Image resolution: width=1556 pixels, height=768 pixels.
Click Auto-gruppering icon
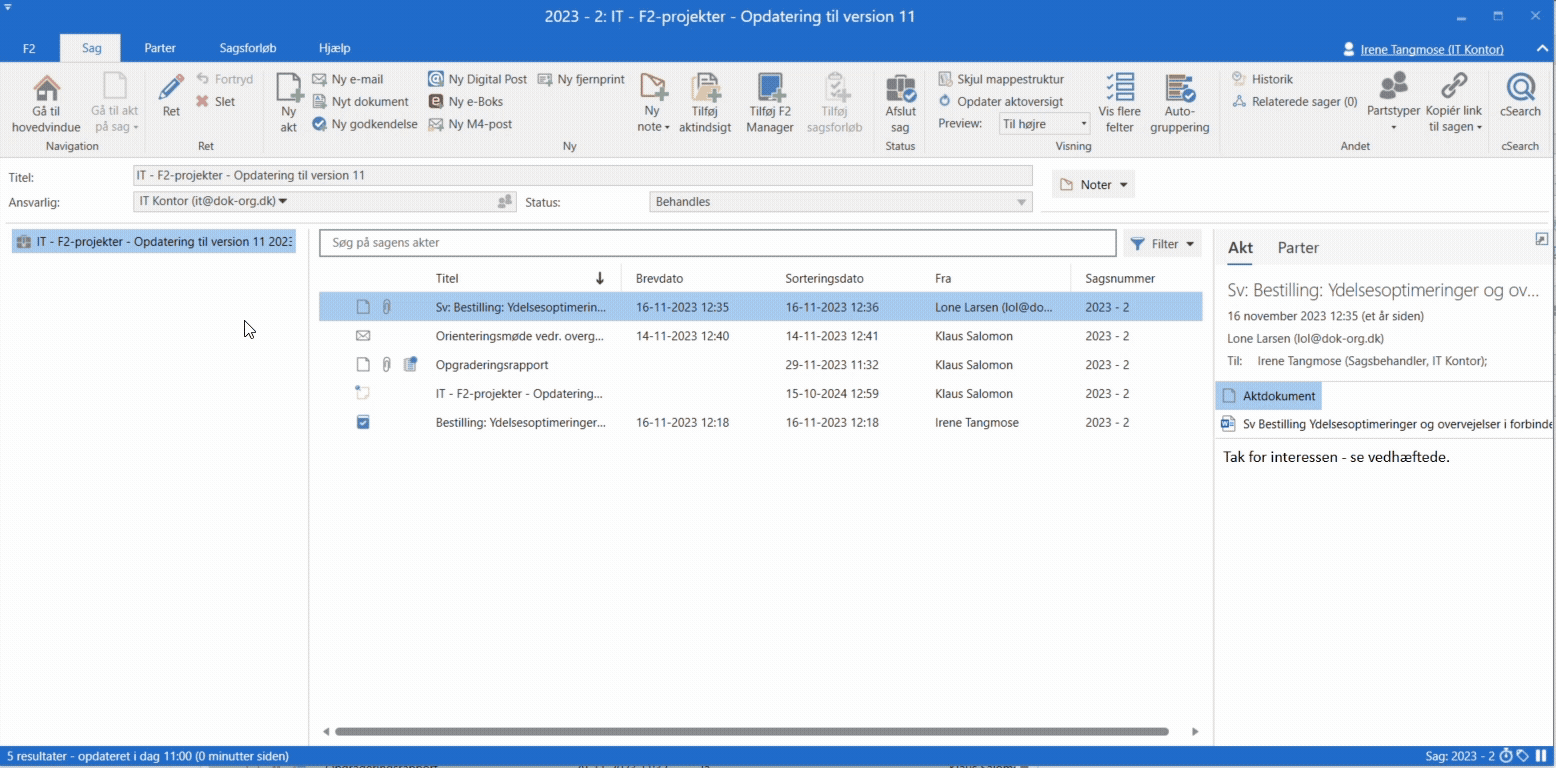1179,90
